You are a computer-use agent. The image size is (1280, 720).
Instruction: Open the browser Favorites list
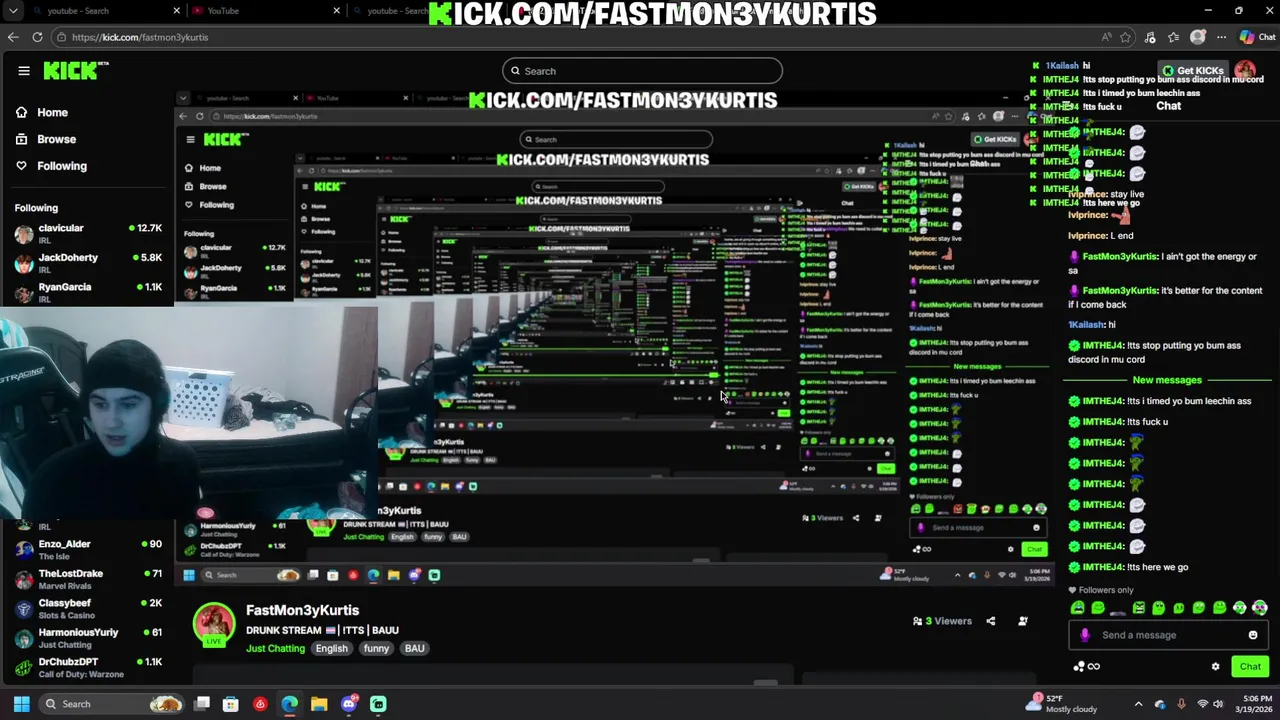(x=1174, y=37)
